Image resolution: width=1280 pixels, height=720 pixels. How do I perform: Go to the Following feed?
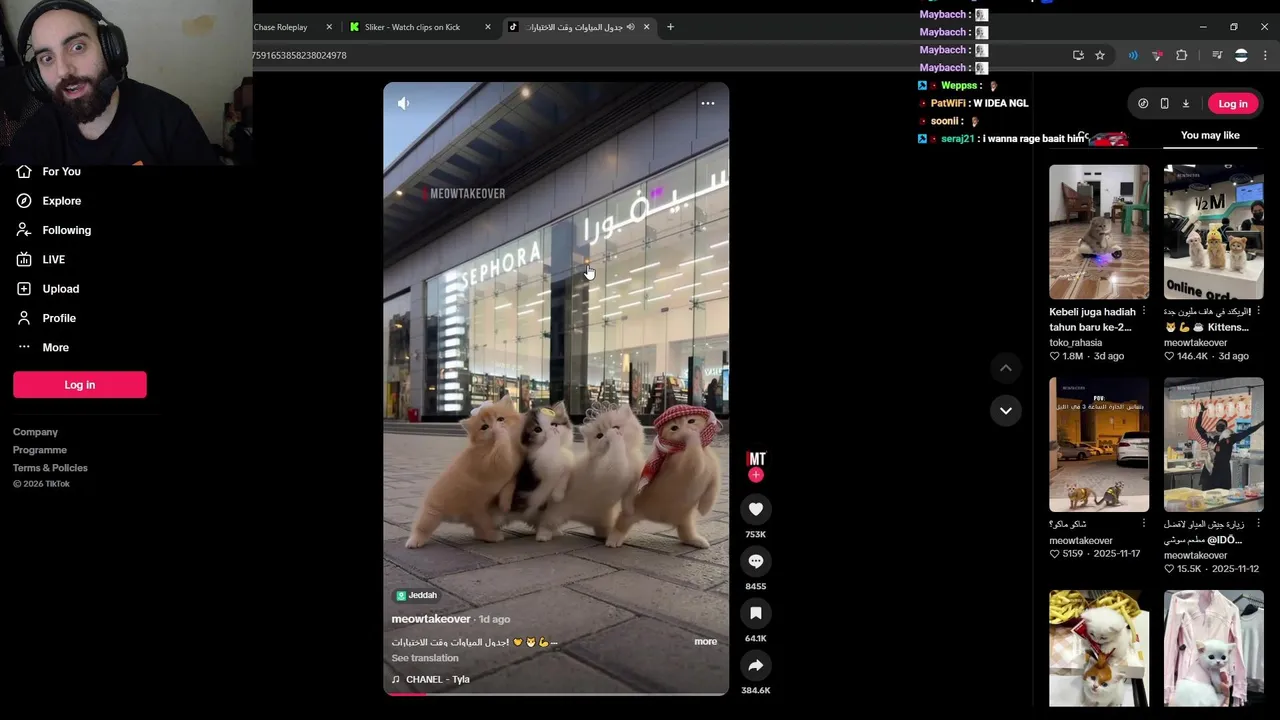tap(54, 230)
